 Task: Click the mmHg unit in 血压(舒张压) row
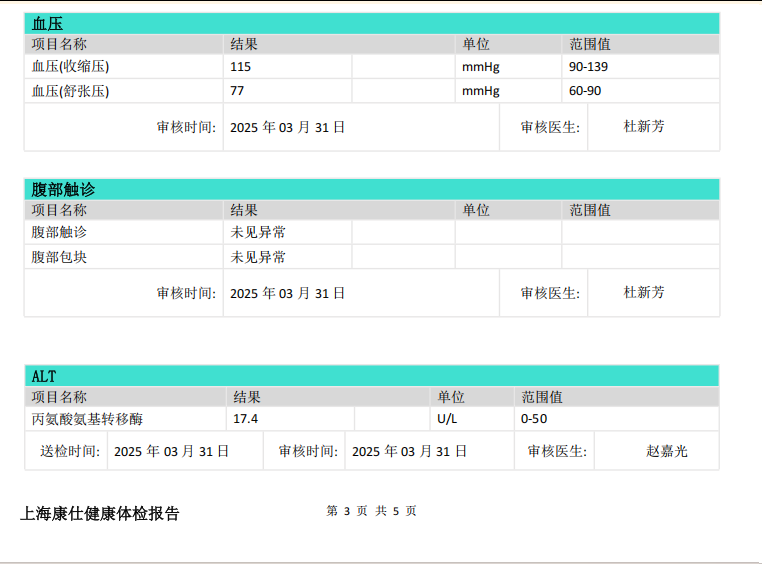pyautogui.click(x=480, y=91)
